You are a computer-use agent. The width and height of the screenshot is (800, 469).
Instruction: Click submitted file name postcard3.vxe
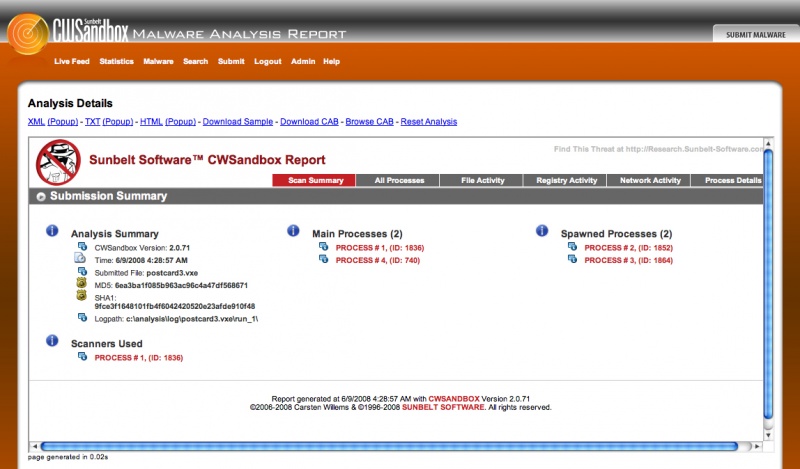click(172, 273)
